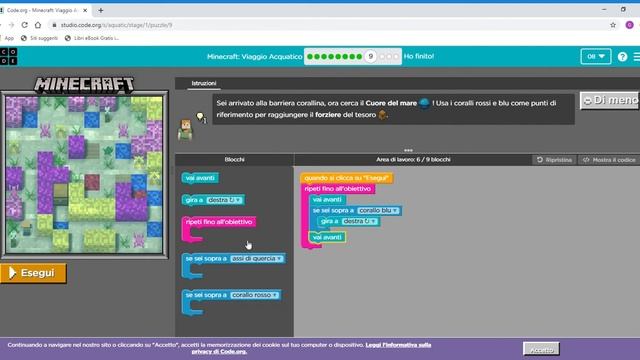
Task: Click the Alex character avatar
Action: 186,130
